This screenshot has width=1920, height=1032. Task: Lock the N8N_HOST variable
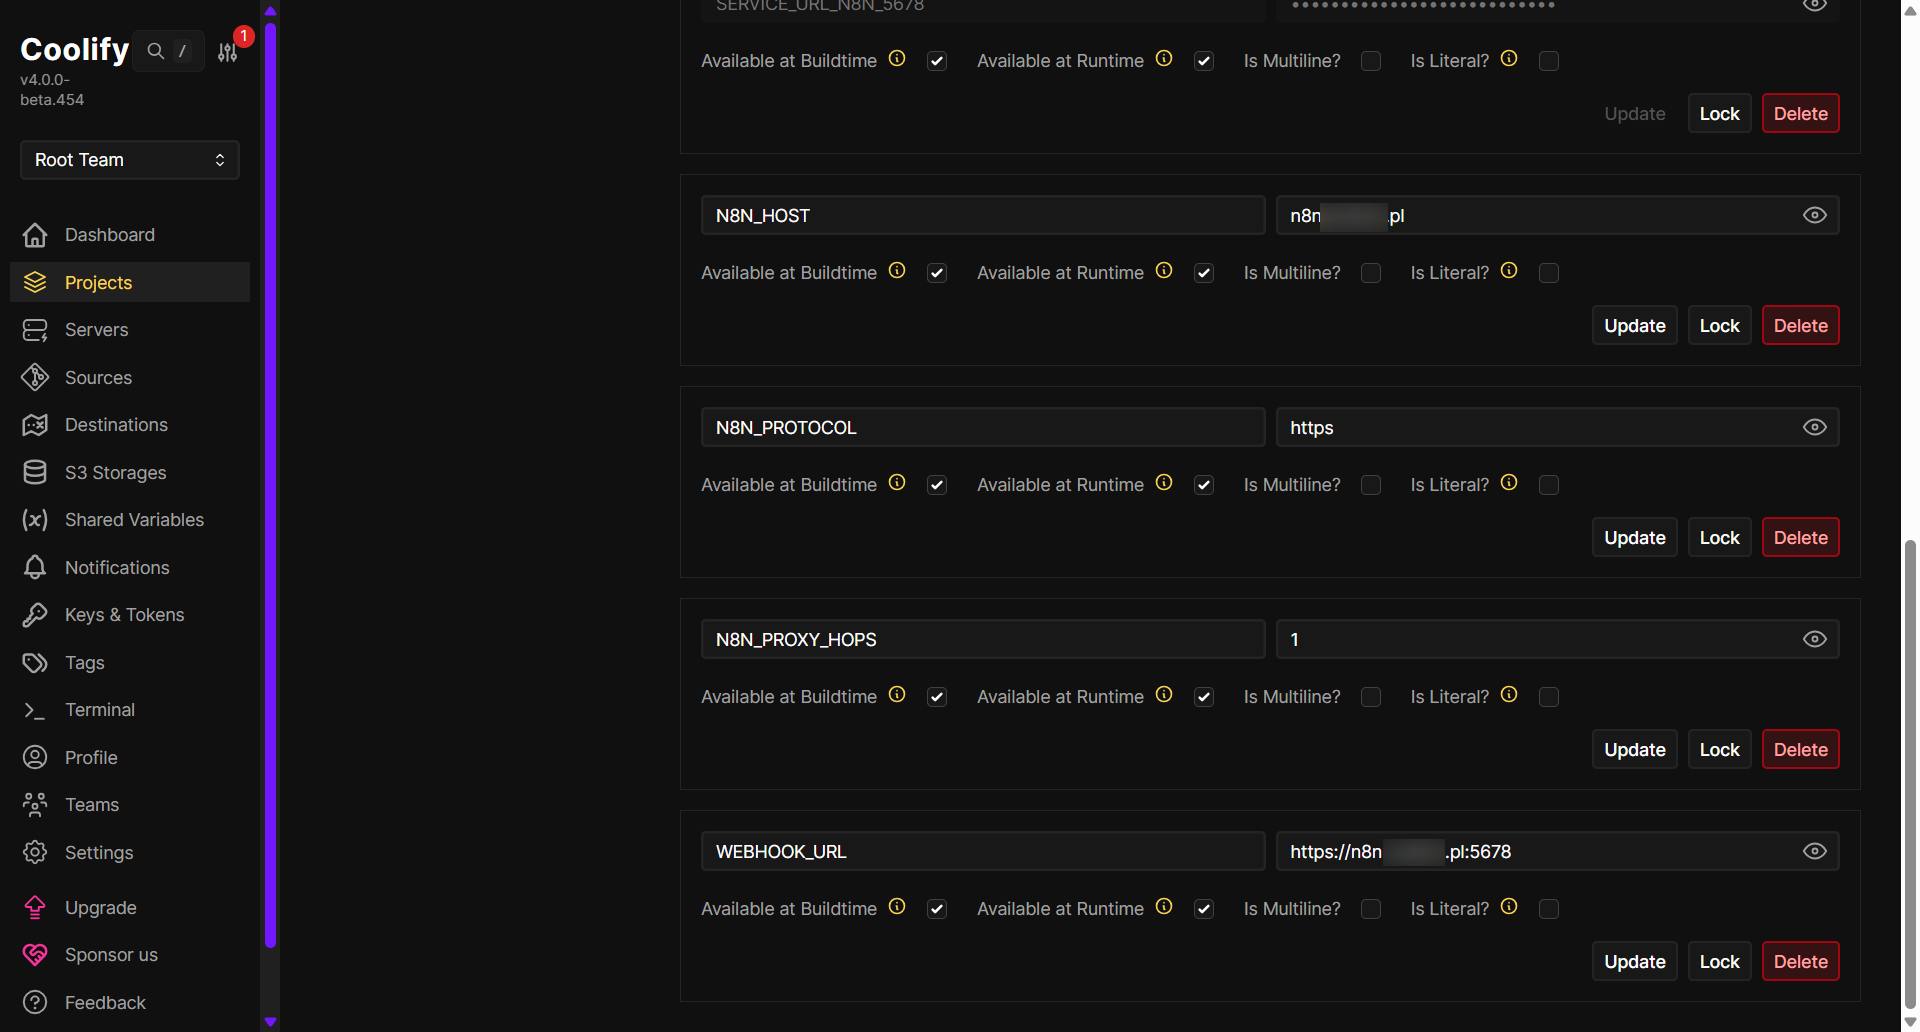click(1720, 326)
